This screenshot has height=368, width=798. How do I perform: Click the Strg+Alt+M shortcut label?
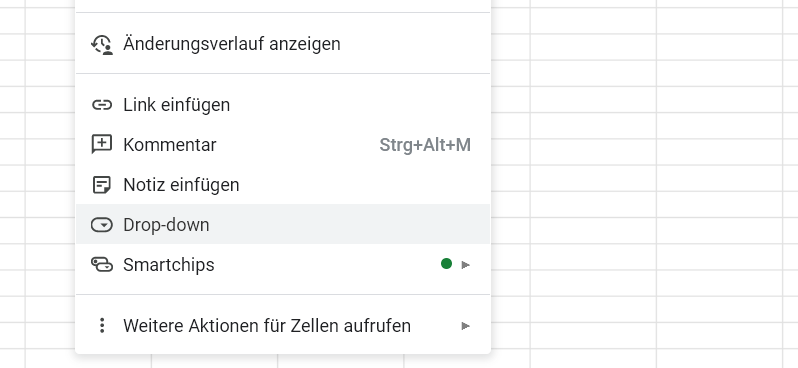coord(425,145)
